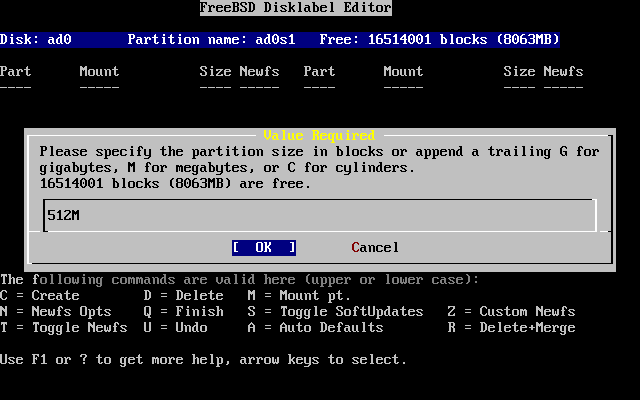Viewport: 640px width, 400px height.
Task: Click the Cancel button
Action: point(375,247)
